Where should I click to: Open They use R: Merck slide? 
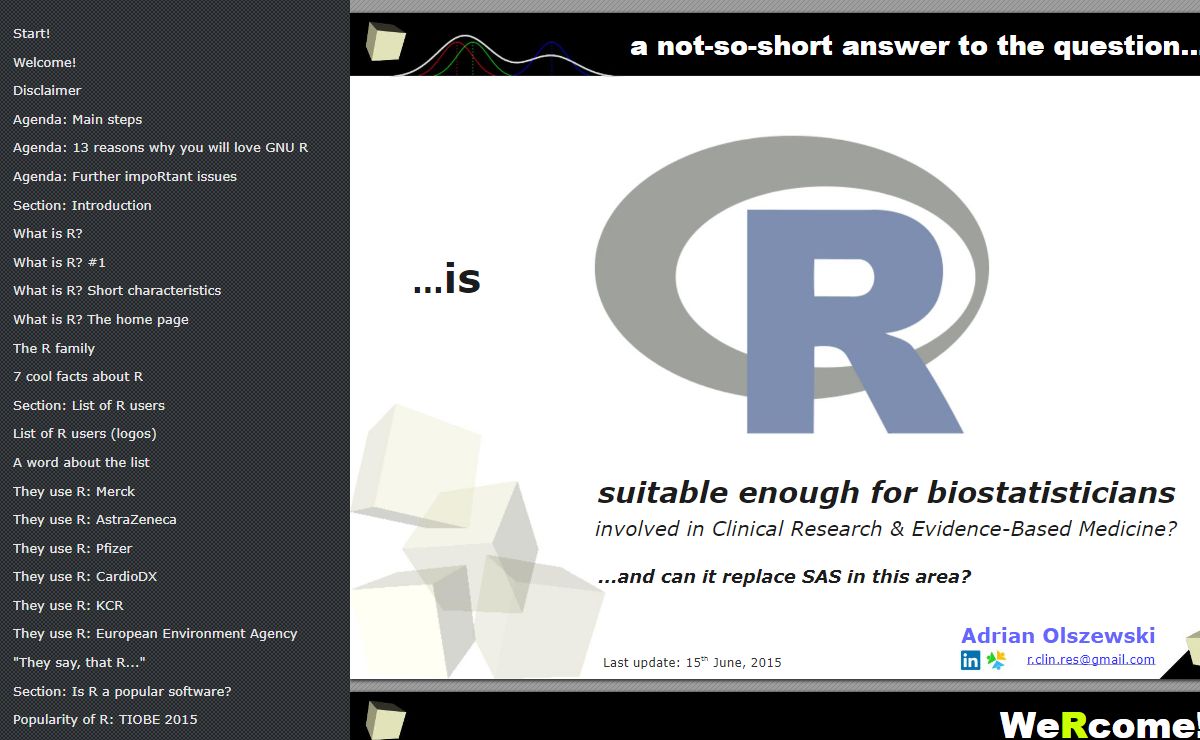point(74,491)
